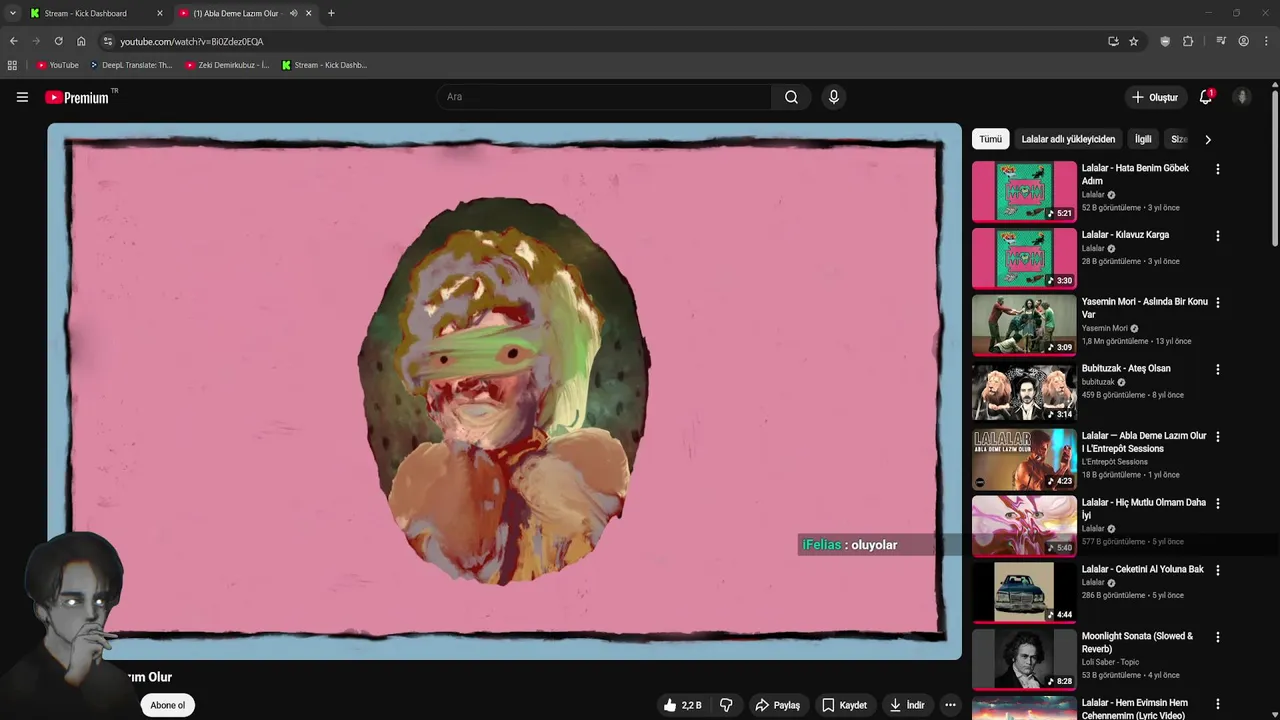This screenshot has width=1280, height=720.
Task: Open options for L'Entrepôt Sessions video
Action: 1217,437
